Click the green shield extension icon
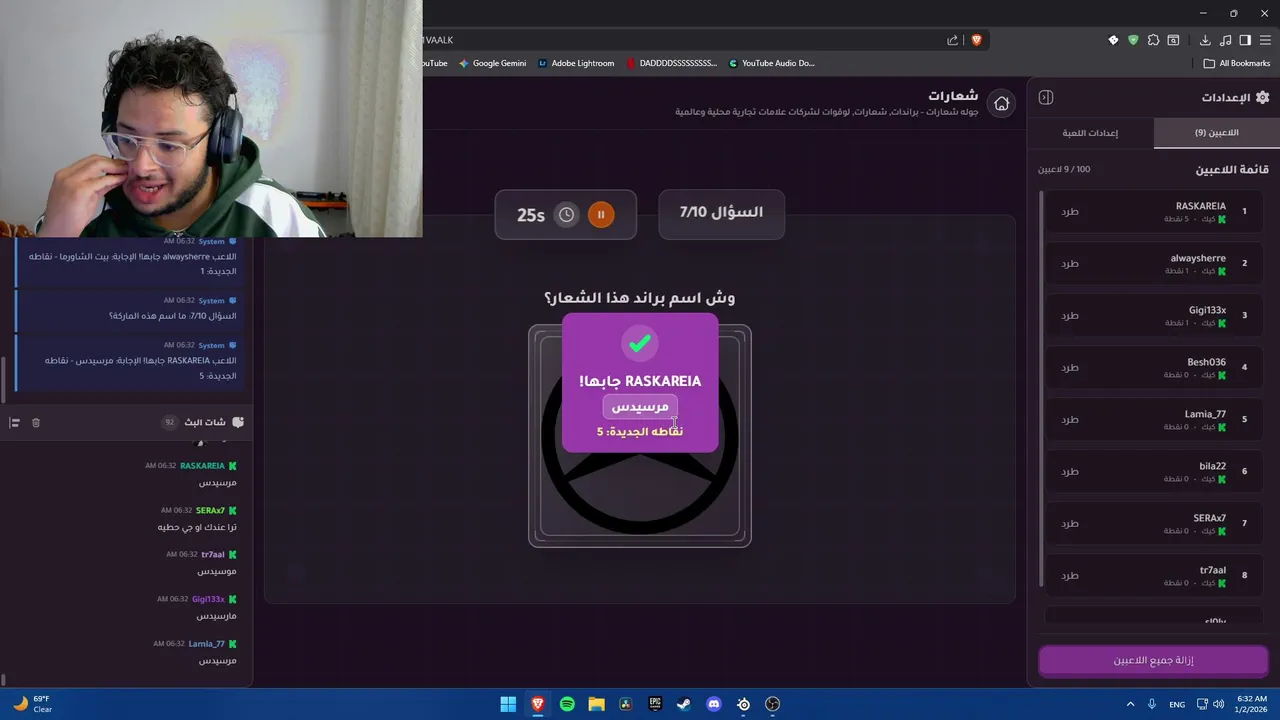Screen dimensions: 1280x720 tap(1133, 40)
